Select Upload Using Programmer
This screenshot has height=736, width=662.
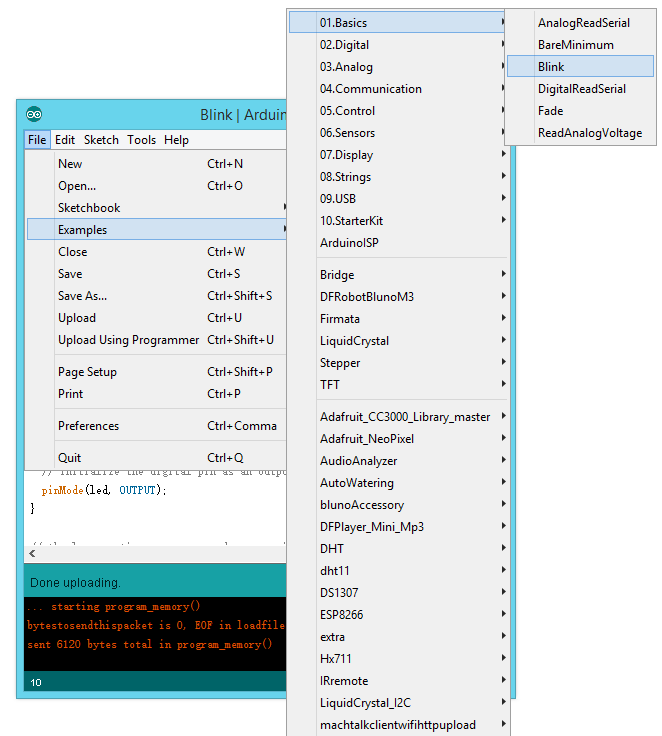(156, 340)
